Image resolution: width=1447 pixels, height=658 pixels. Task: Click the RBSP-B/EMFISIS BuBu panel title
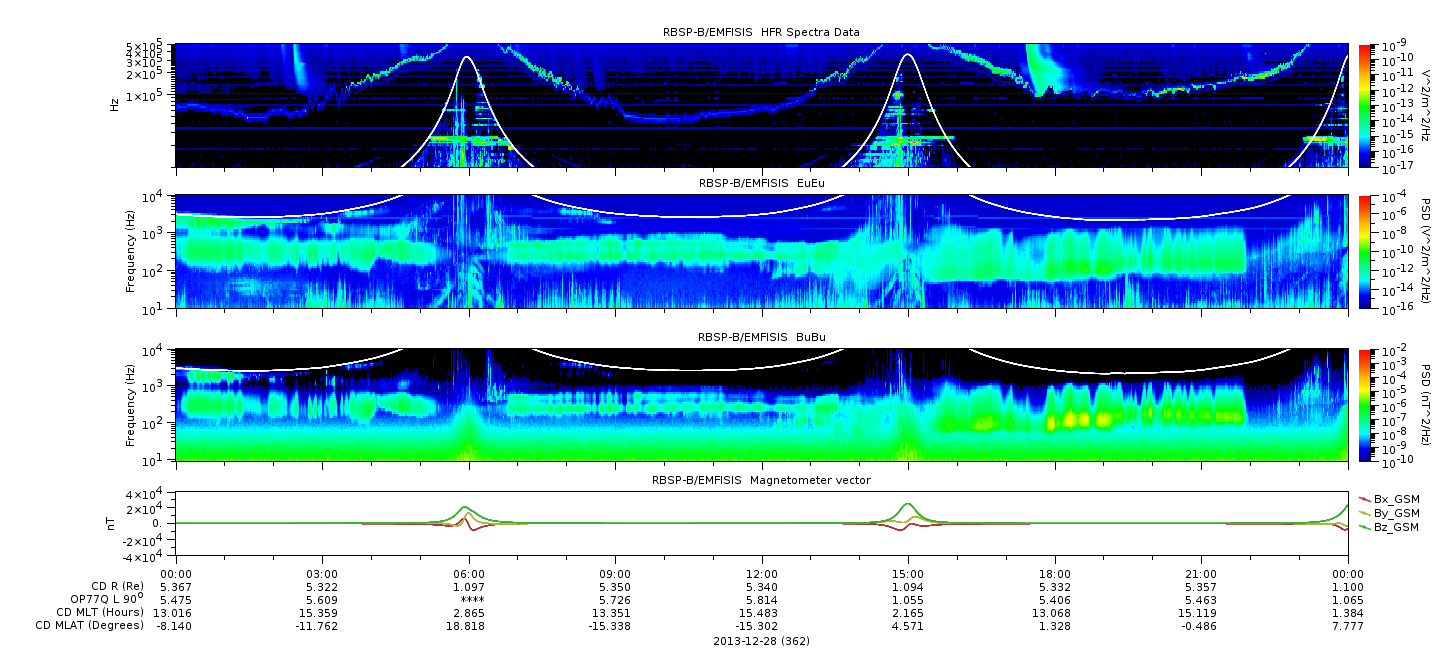point(761,337)
